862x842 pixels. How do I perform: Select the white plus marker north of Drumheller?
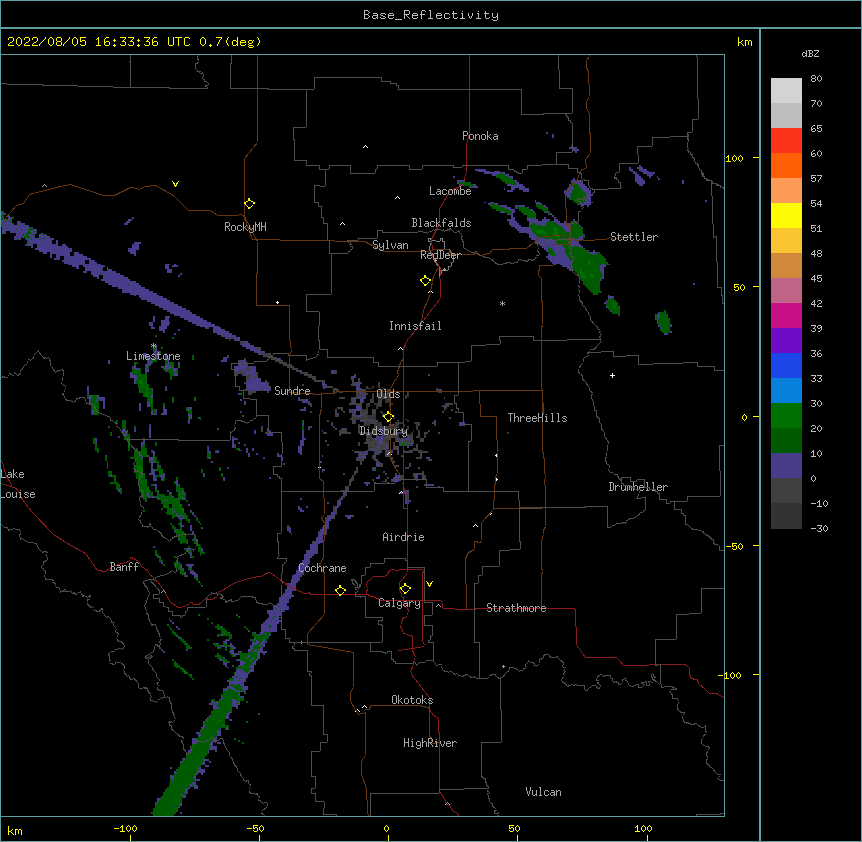[x=612, y=375]
